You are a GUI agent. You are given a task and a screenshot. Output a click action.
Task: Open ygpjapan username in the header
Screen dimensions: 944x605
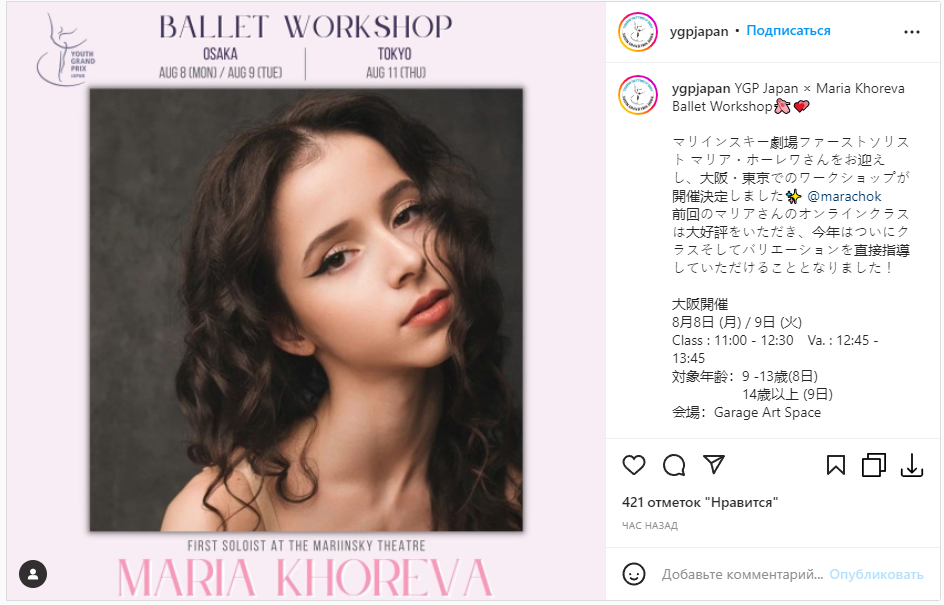point(699,31)
